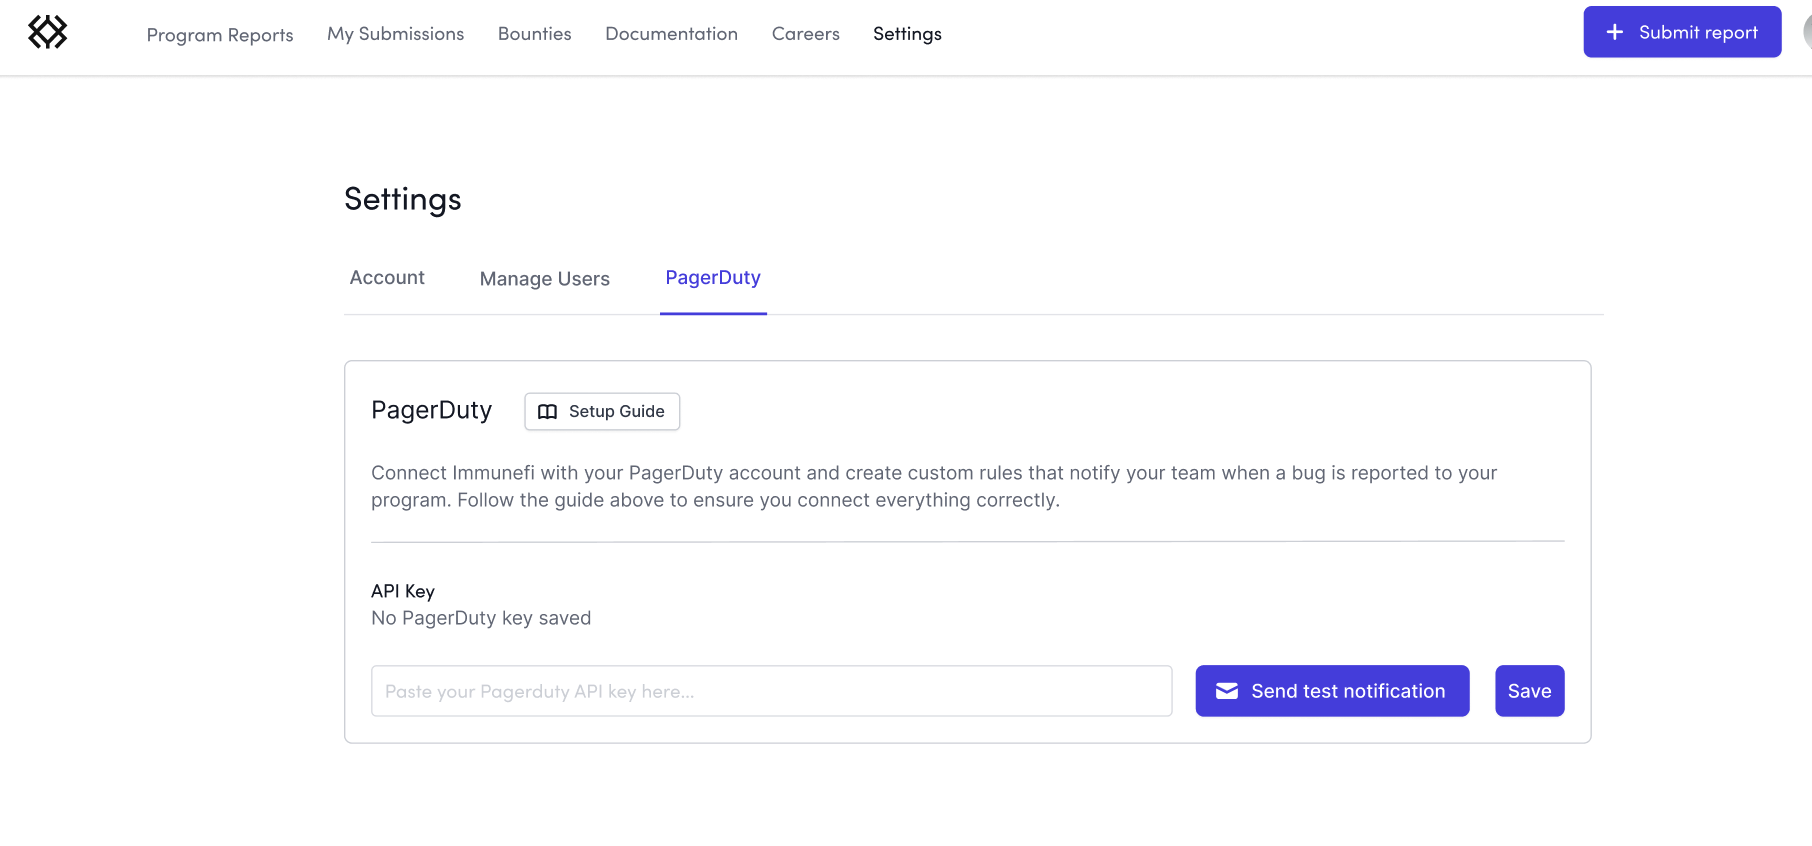1812x846 pixels.
Task: Switch to the Manage Users tab
Action: click(x=544, y=279)
